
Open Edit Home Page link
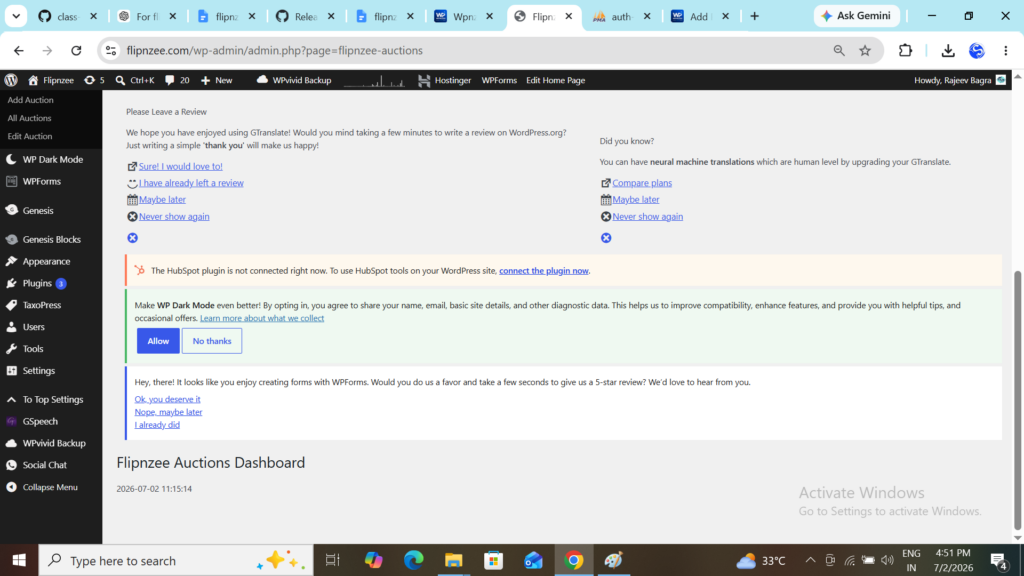pyautogui.click(x=555, y=80)
